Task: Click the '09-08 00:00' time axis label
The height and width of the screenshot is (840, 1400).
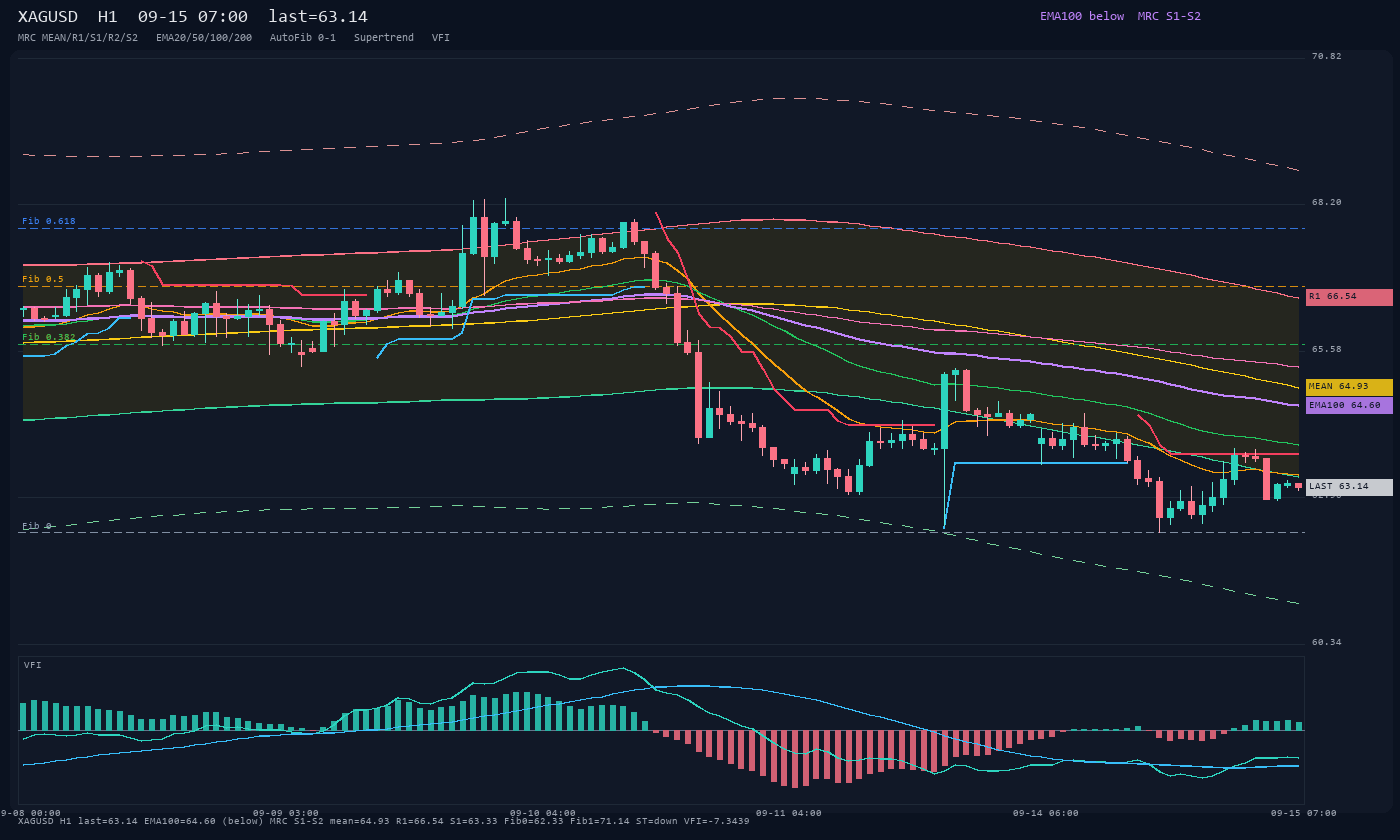Action: (28, 813)
